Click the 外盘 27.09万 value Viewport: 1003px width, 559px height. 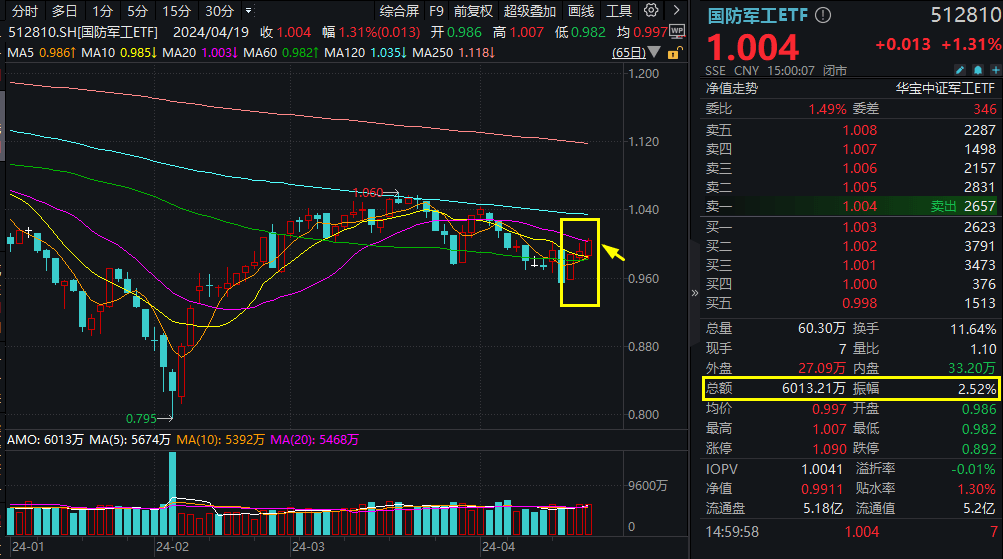pos(822,368)
